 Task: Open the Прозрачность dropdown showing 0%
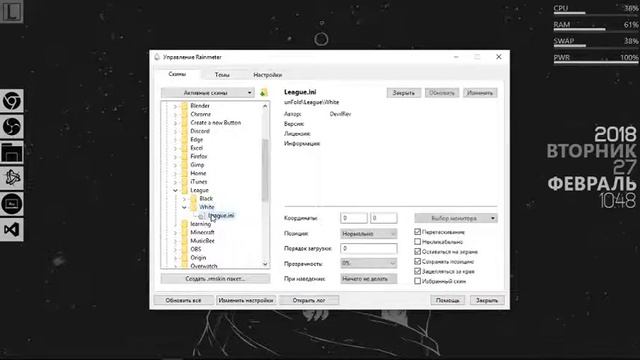click(x=369, y=263)
